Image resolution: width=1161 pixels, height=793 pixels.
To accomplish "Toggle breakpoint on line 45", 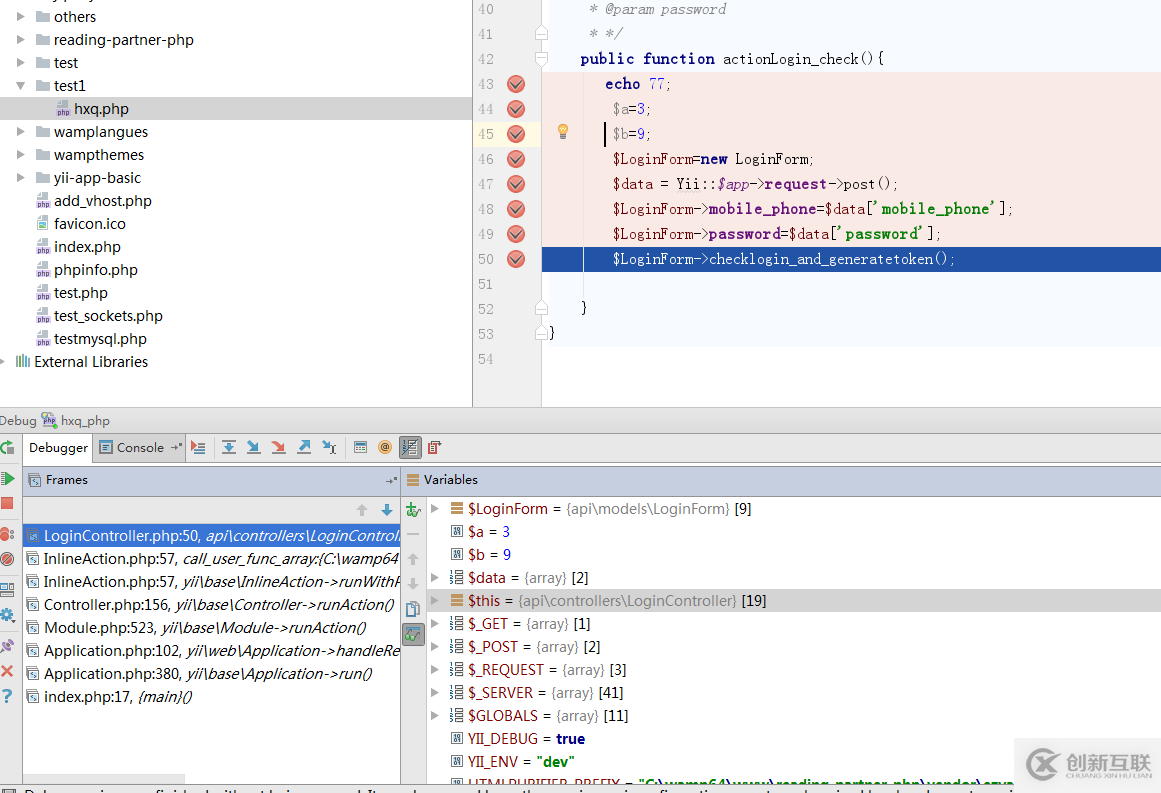I will [516, 134].
